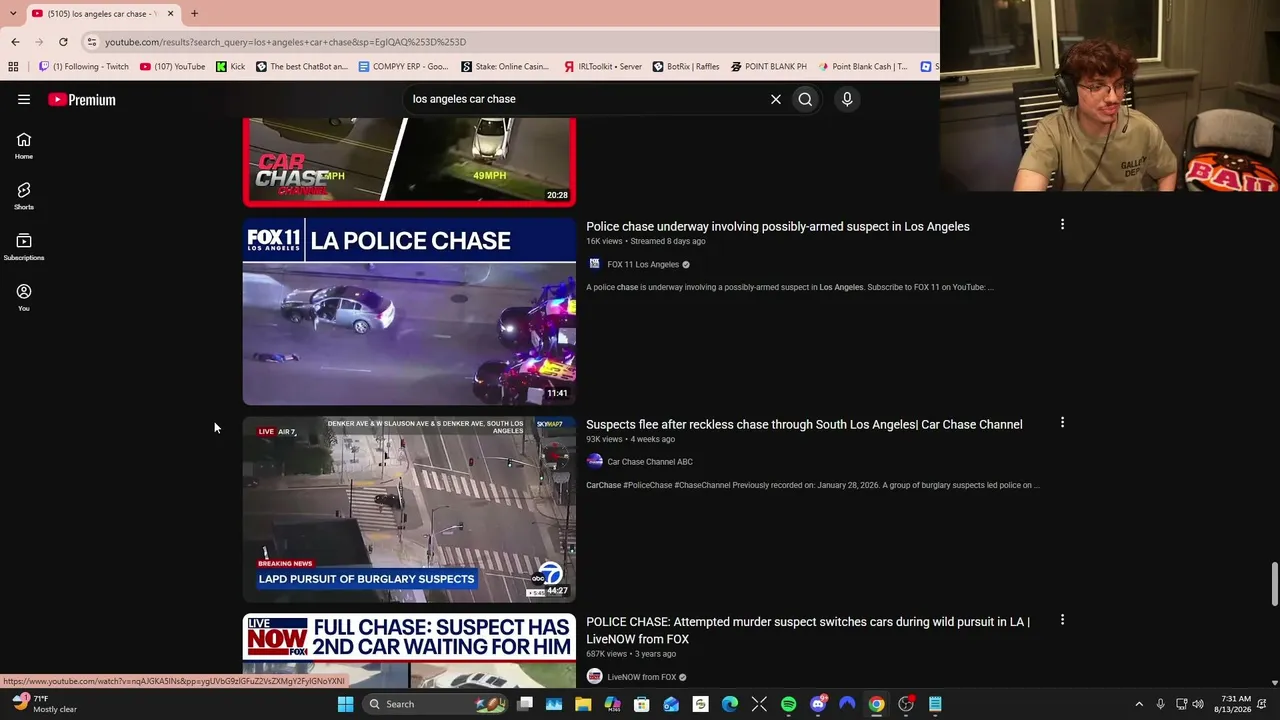Open the Chrome apps grid in bookmarks bar
The image size is (1280, 720).
pos(13,67)
